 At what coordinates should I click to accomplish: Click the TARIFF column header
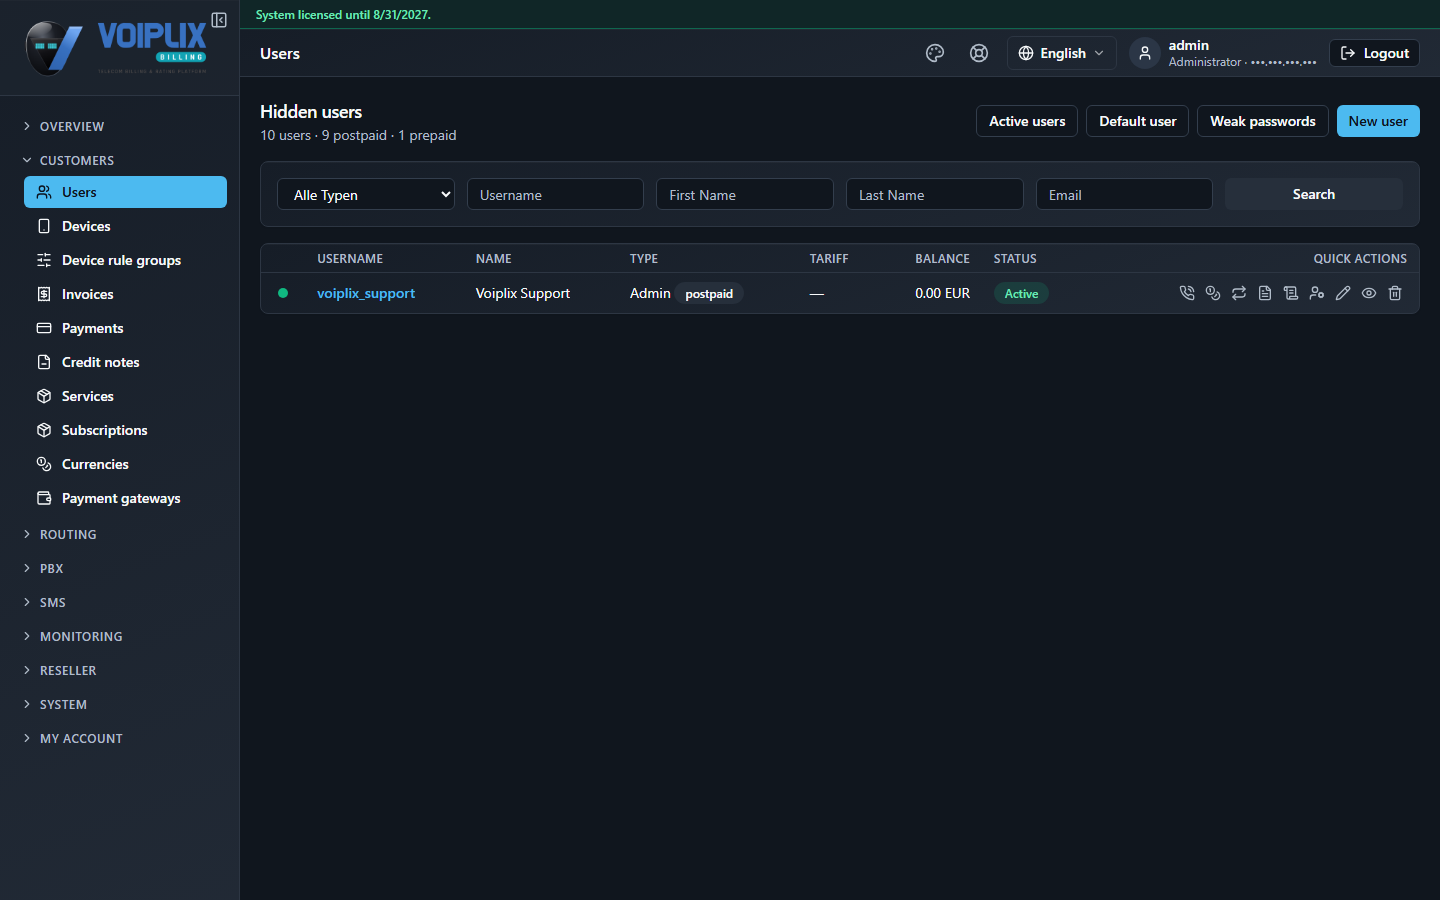tap(829, 258)
